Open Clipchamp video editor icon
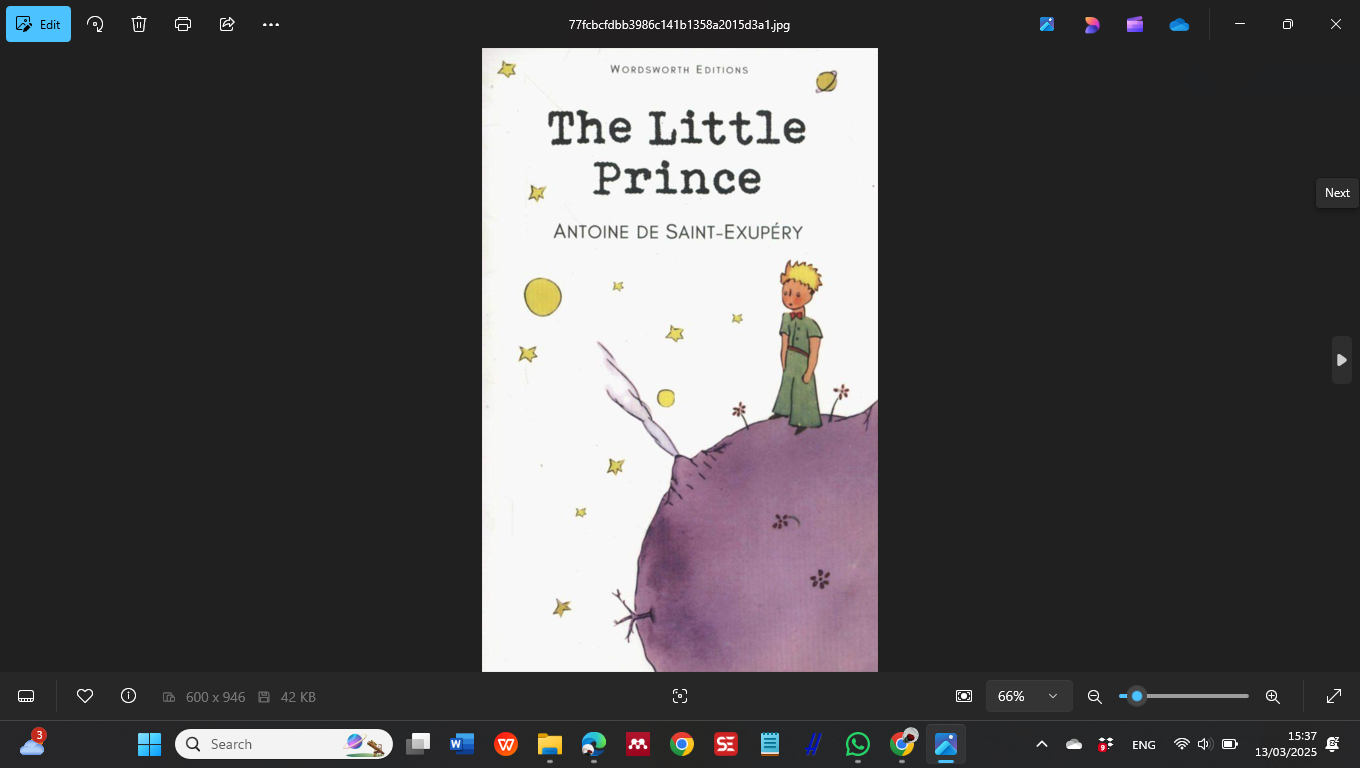Image resolution: width=1360 pixels, height=768 pixels. pyautogui.click(x=1135, y=24)
